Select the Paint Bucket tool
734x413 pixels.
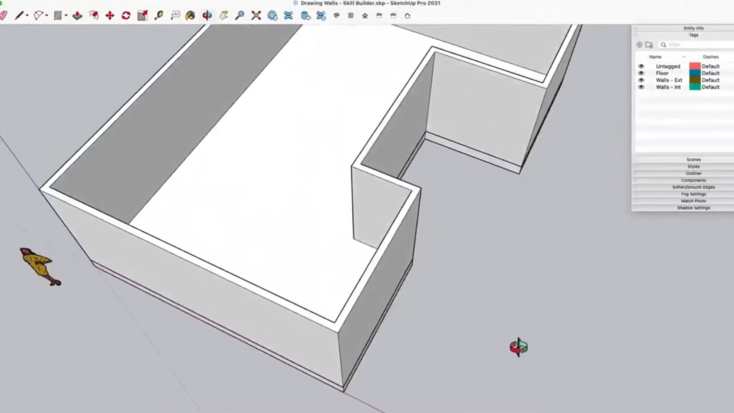(190, 16)
